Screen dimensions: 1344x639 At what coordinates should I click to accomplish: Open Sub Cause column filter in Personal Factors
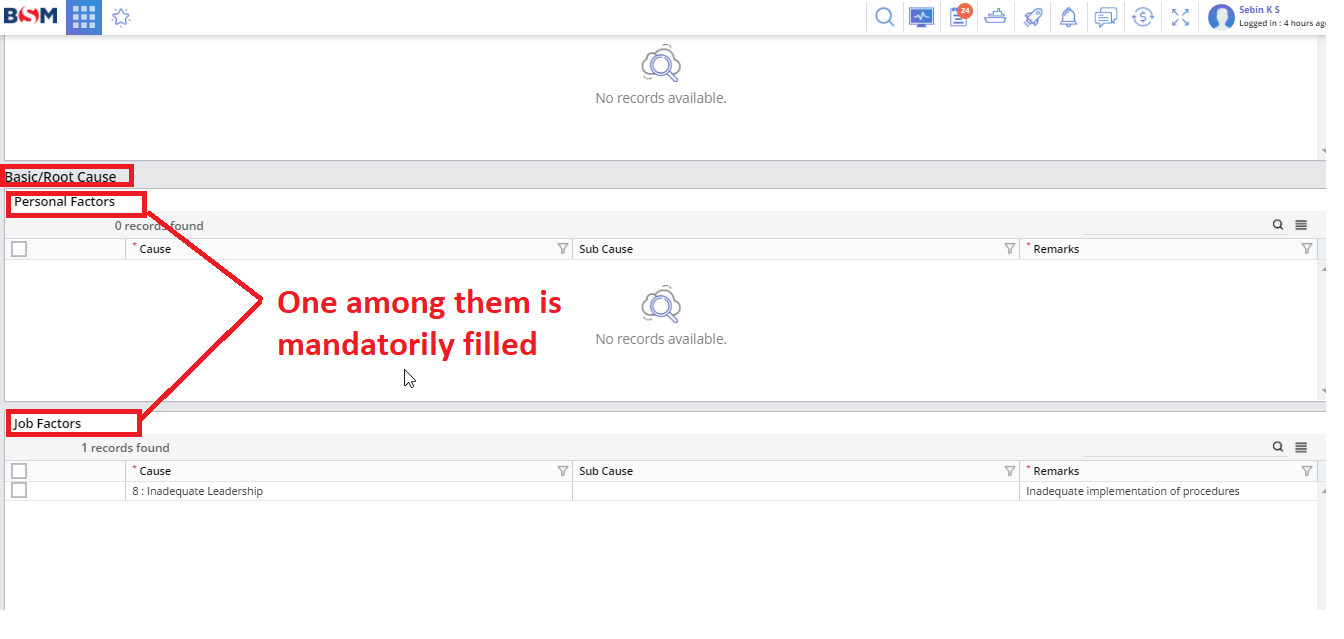tap(1009, 249)
